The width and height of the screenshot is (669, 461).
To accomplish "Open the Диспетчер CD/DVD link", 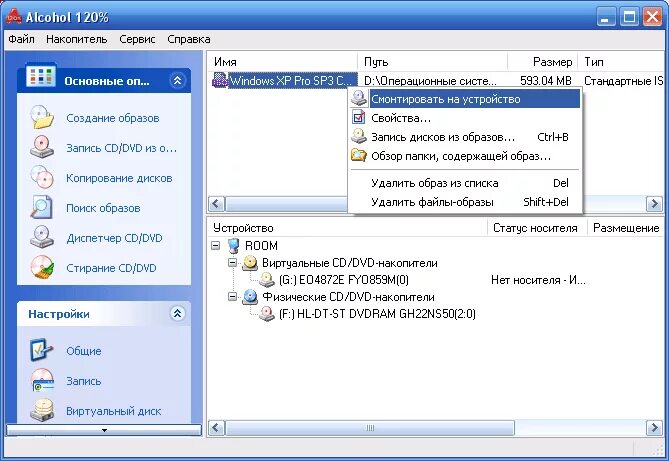I will point(114,238).
